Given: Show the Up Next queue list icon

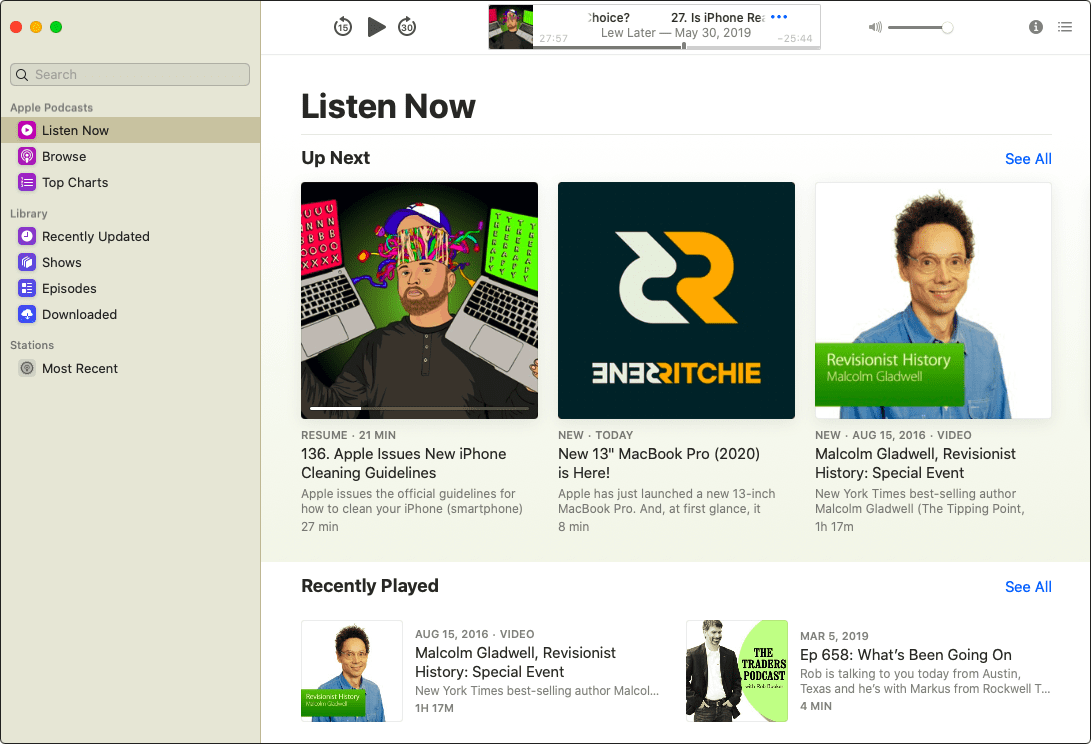Looking at the screenshot, I should coord(1065,27).
